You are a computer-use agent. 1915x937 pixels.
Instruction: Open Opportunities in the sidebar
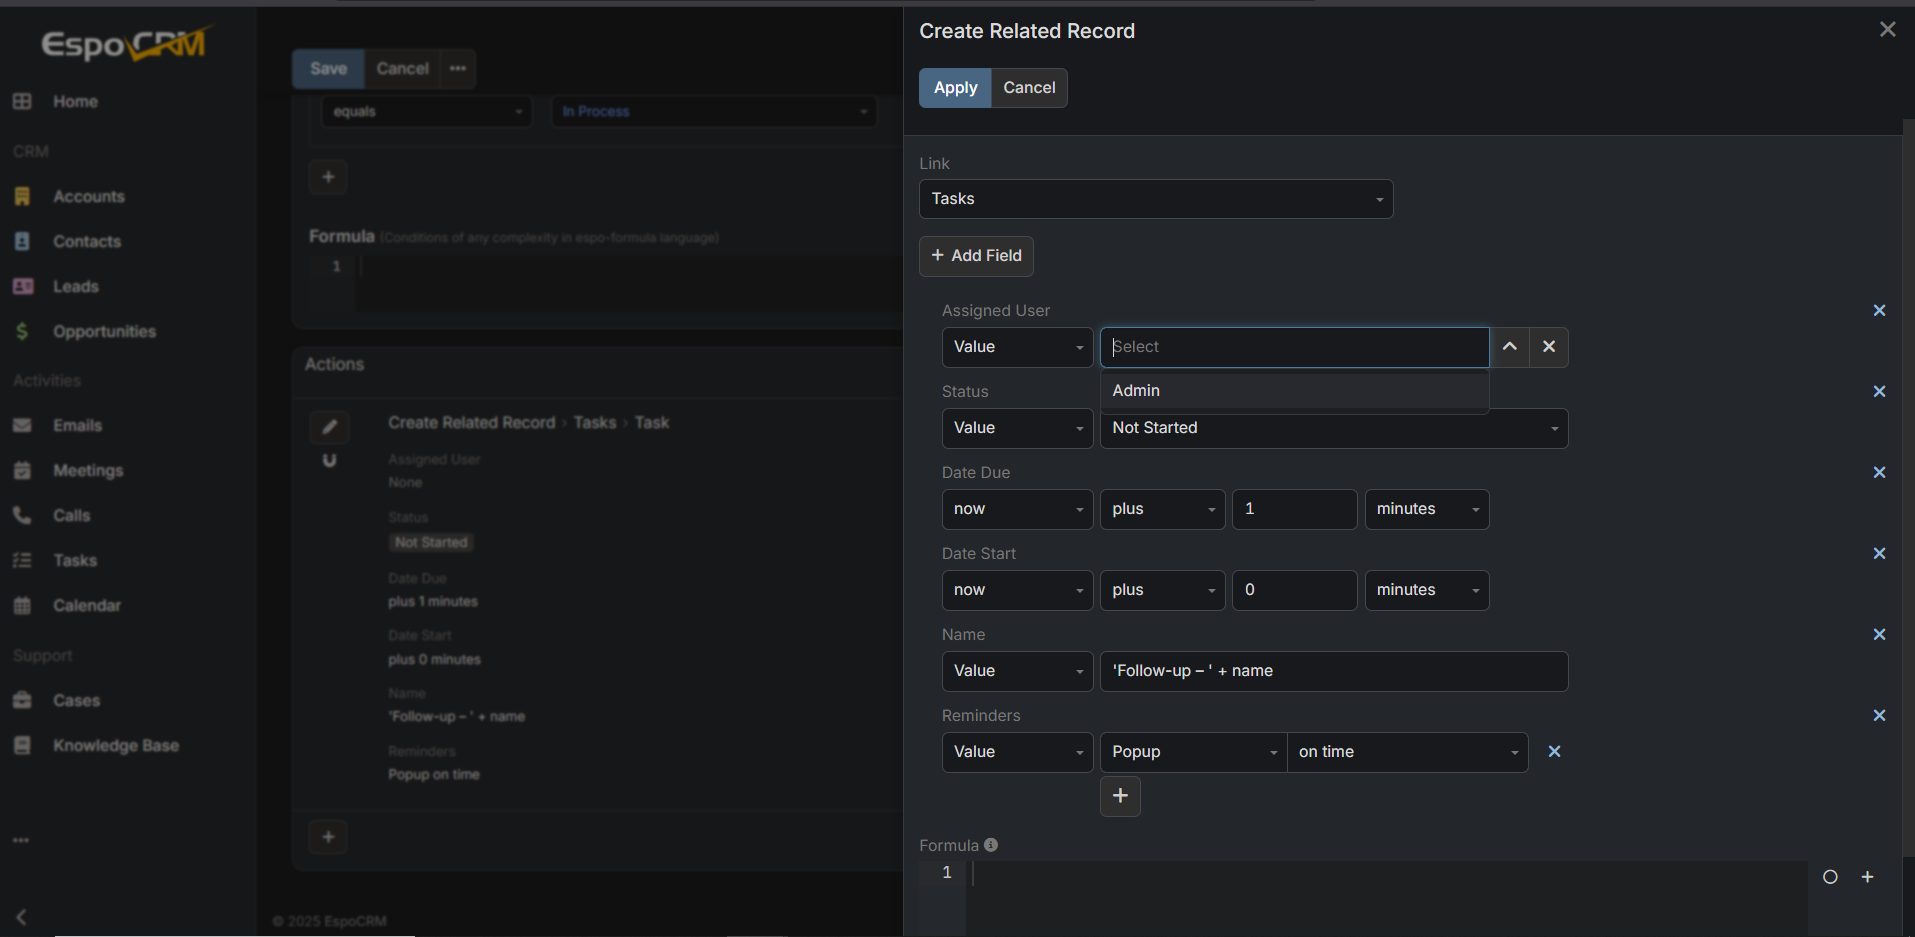tap(104, 332)
